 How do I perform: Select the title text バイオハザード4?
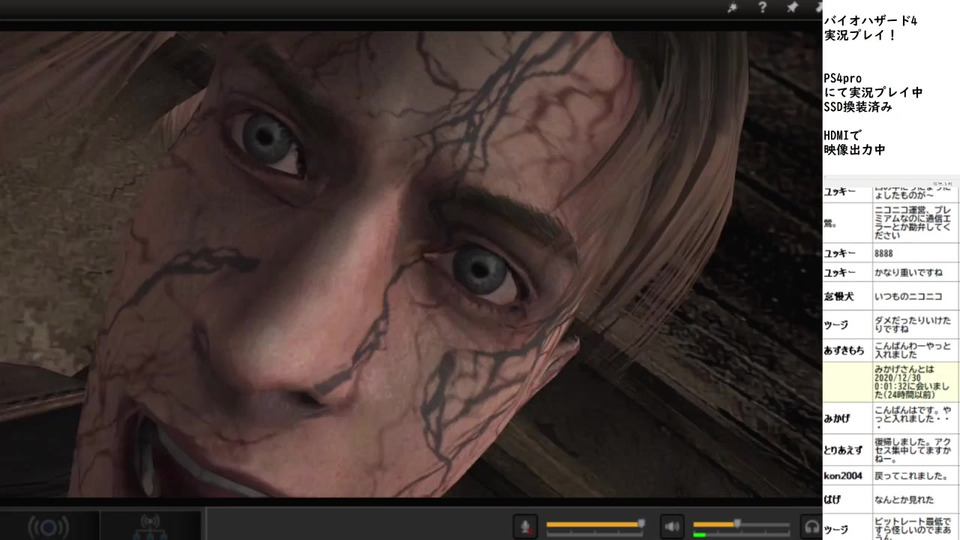[870, 21]
